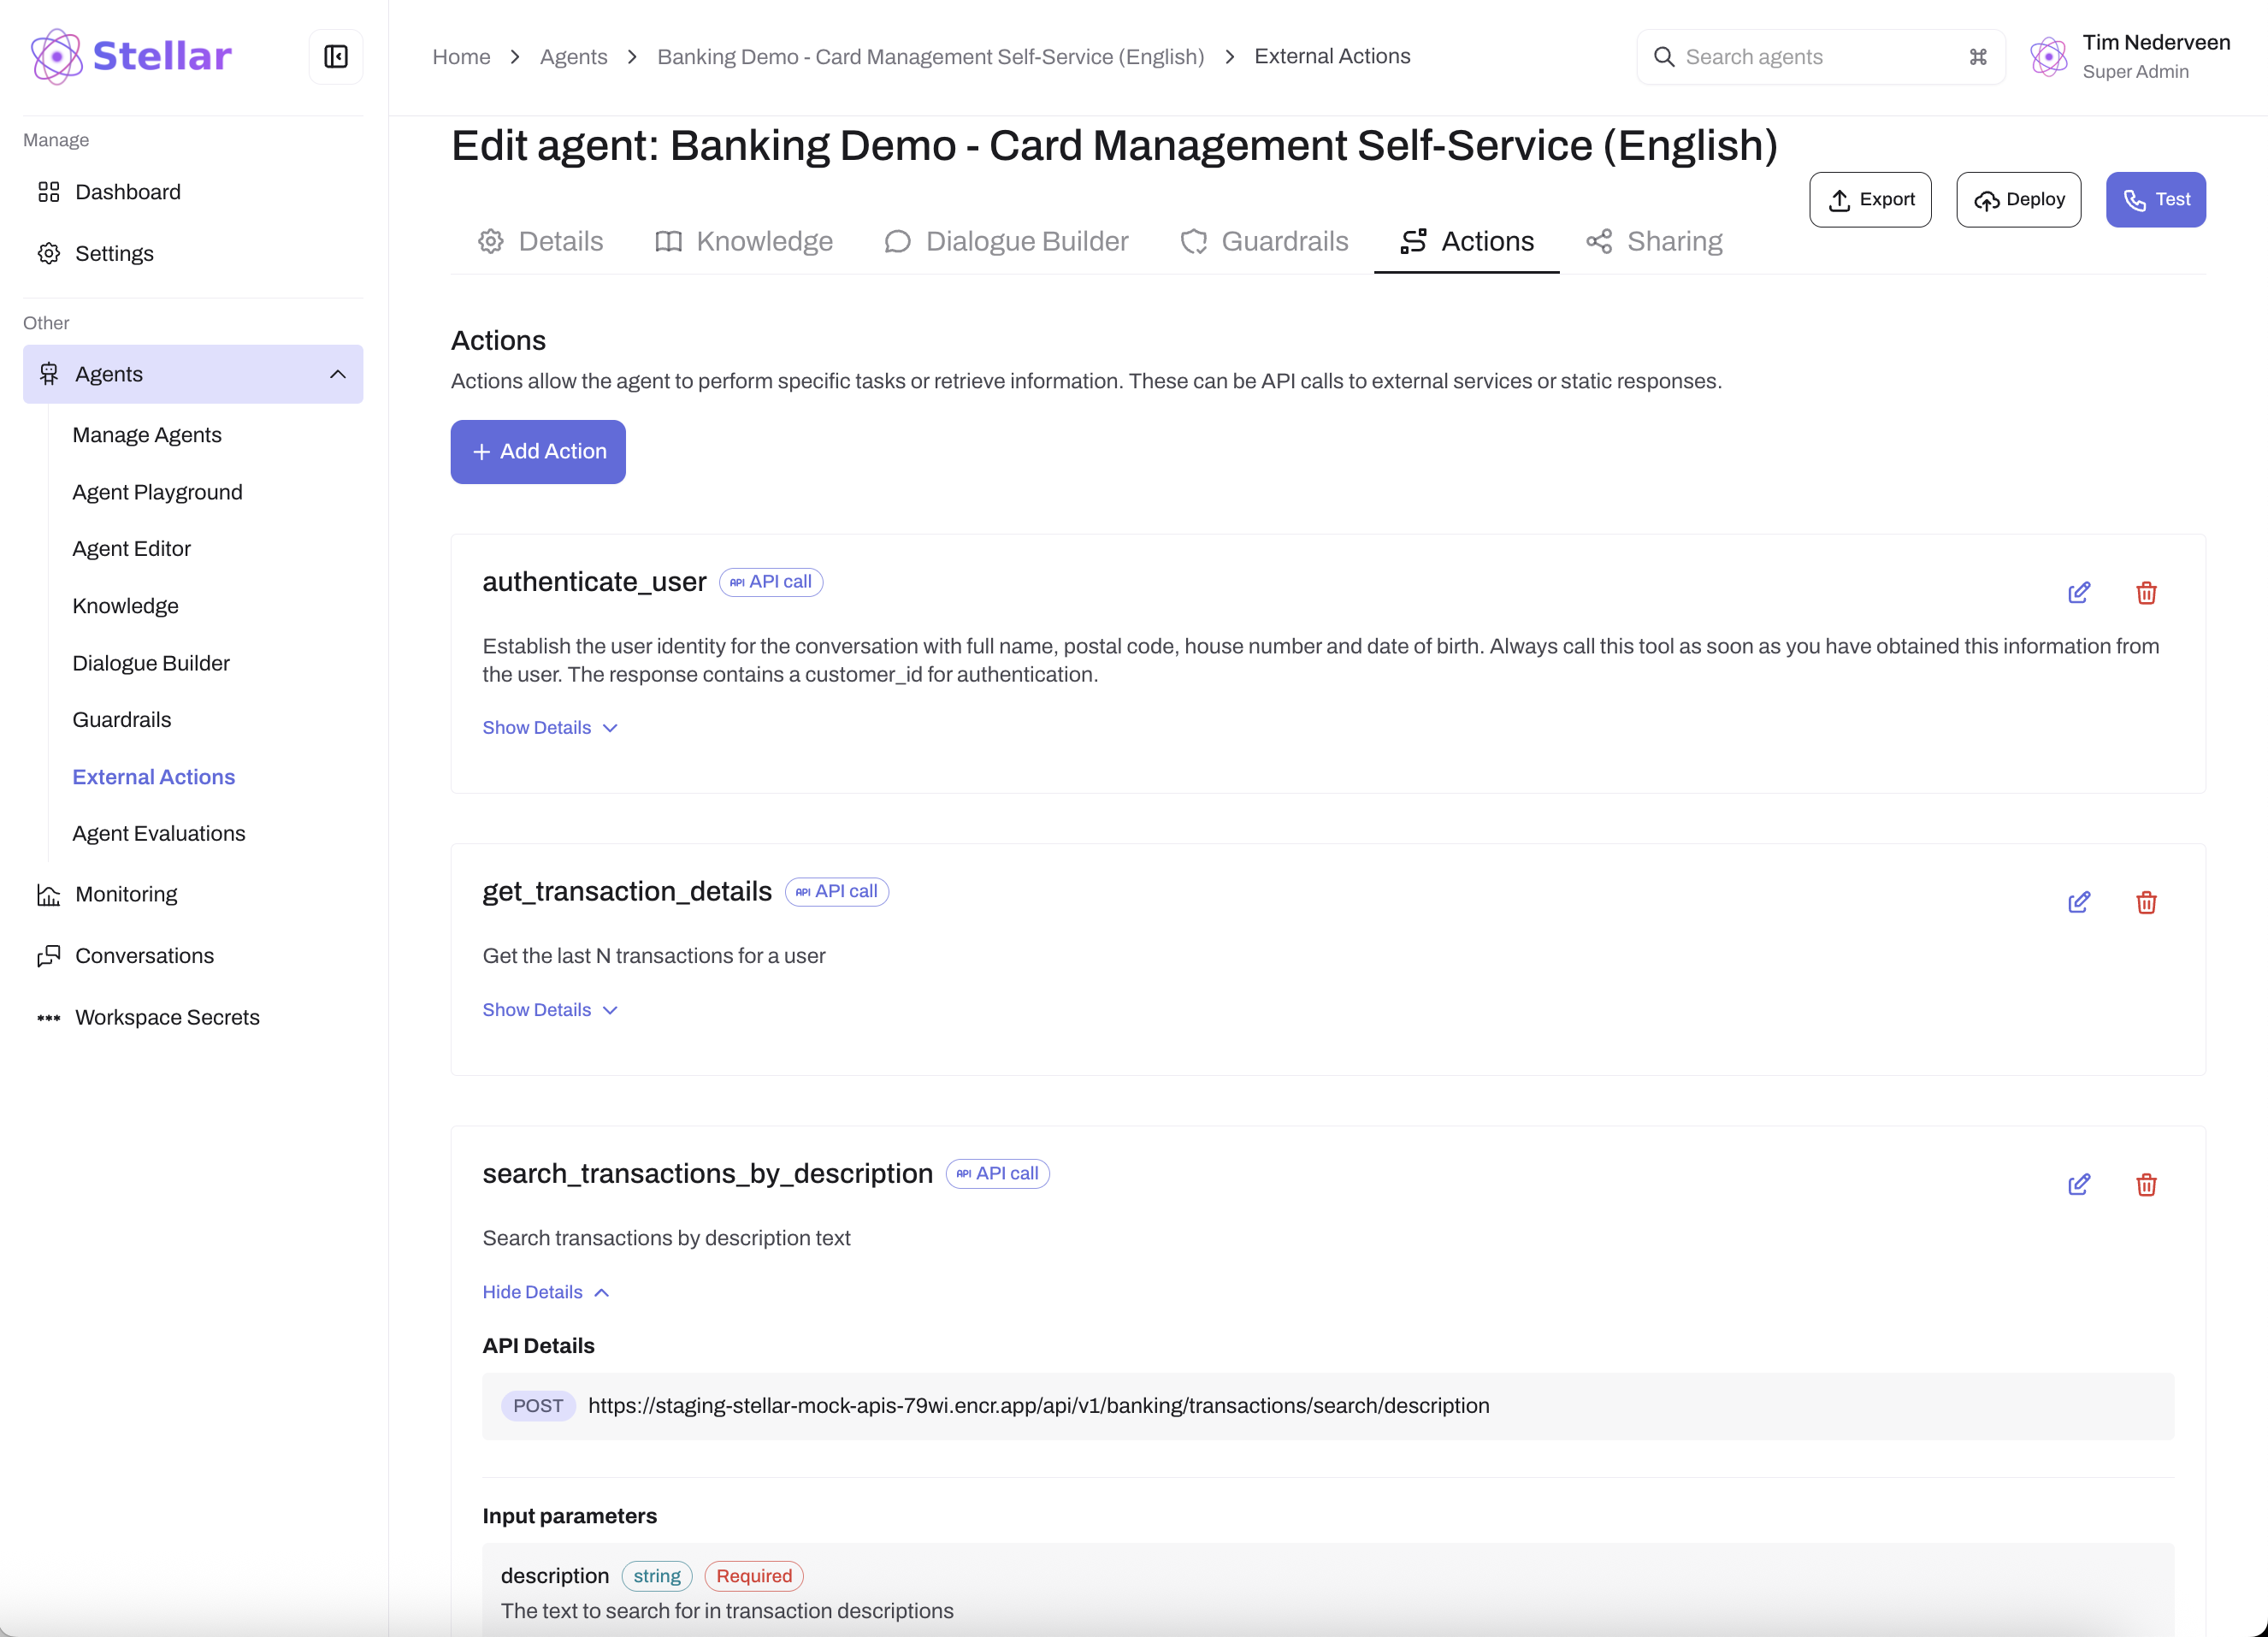Click the Add Action button
Image resolution: width=2268 pixels, height=1637 pixels.
[538, 452]
